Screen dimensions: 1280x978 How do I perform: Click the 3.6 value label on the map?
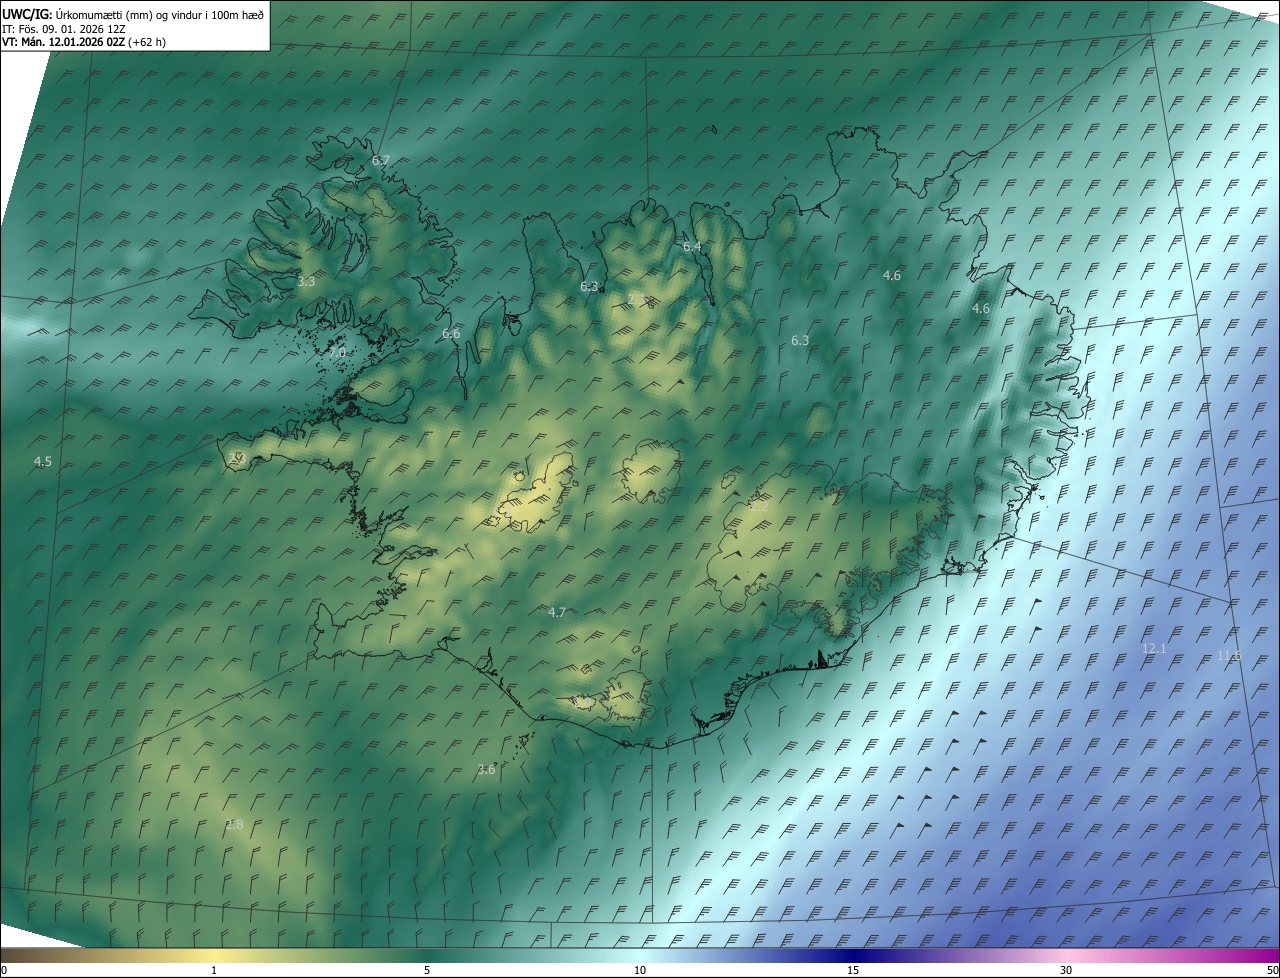click(x=486, y=769)
